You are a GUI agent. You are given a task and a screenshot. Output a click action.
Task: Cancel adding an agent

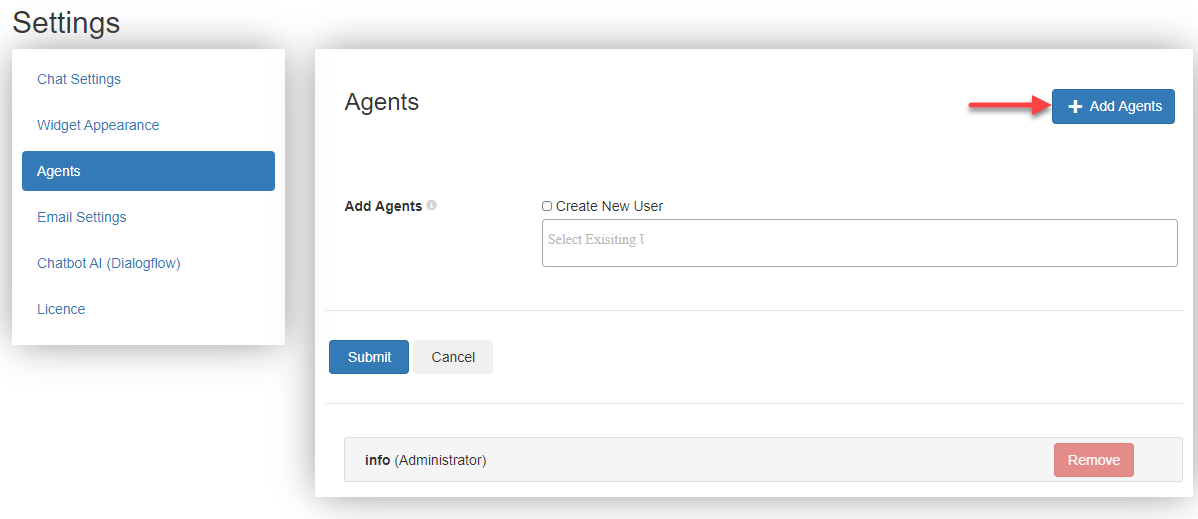[453, 357]
